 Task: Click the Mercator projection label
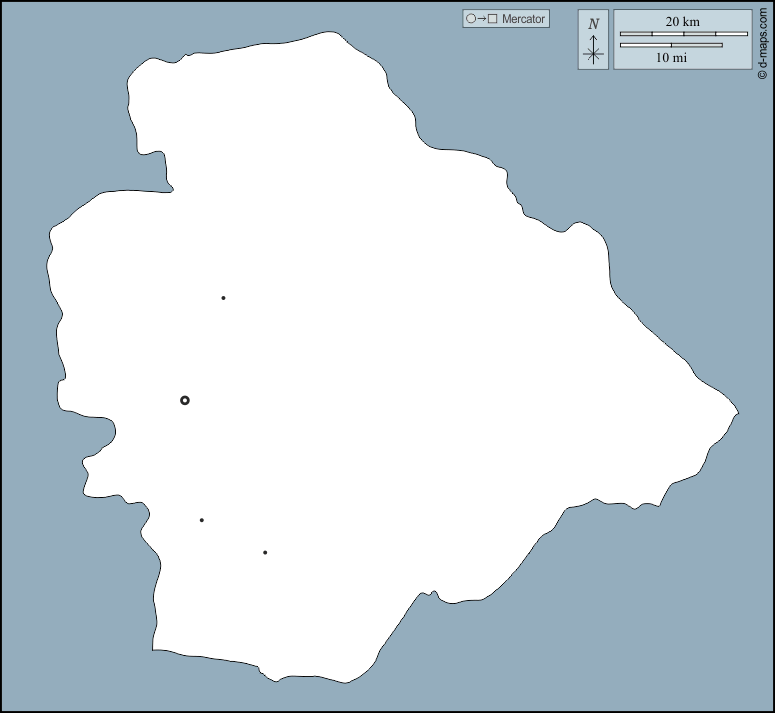[524, 19]
